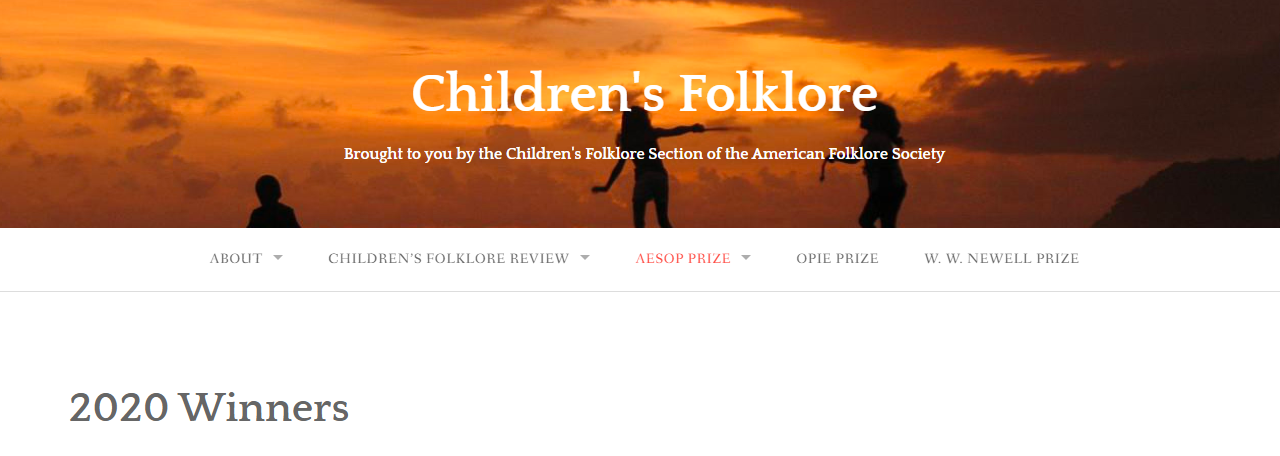
Task: Click the dark hillside in the header's bottom-right
Action: coord(1200,198)
